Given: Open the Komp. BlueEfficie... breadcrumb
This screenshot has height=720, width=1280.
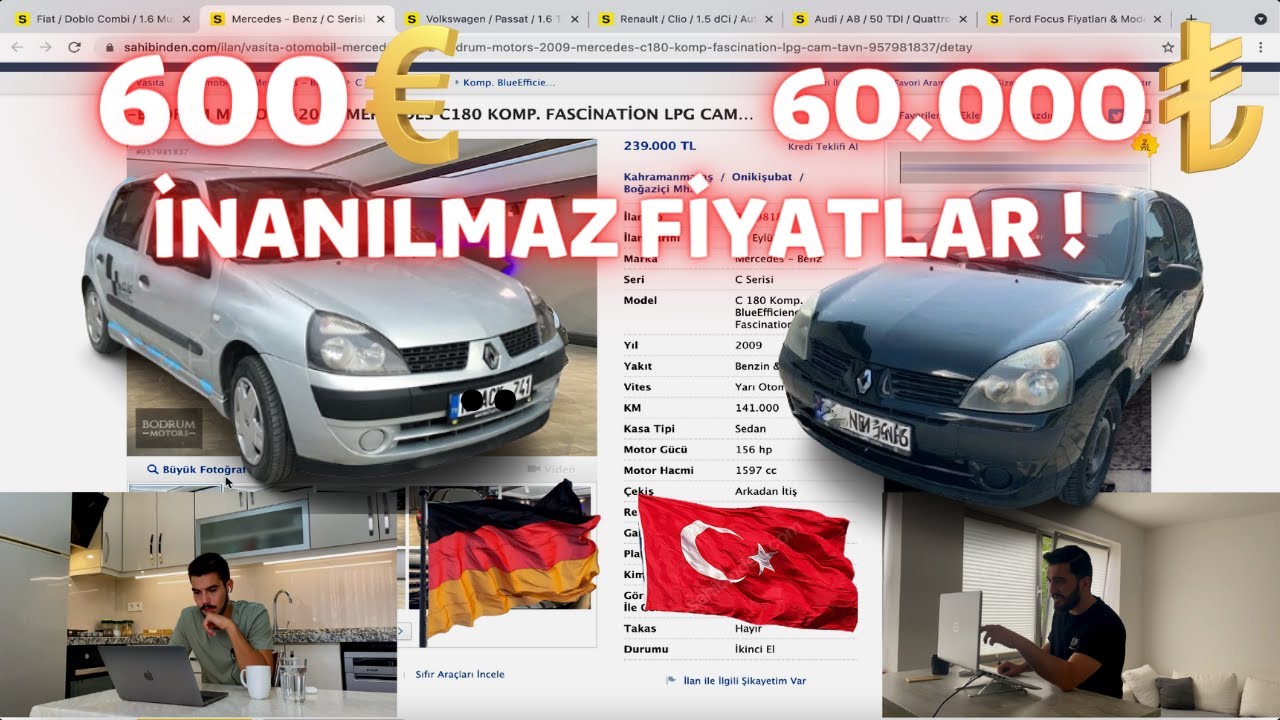Looking at the screenshot, I should 509,83.
